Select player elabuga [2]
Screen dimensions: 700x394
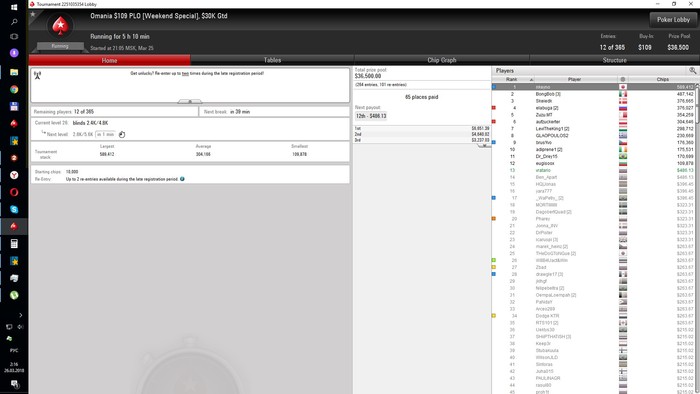point(547,108)
